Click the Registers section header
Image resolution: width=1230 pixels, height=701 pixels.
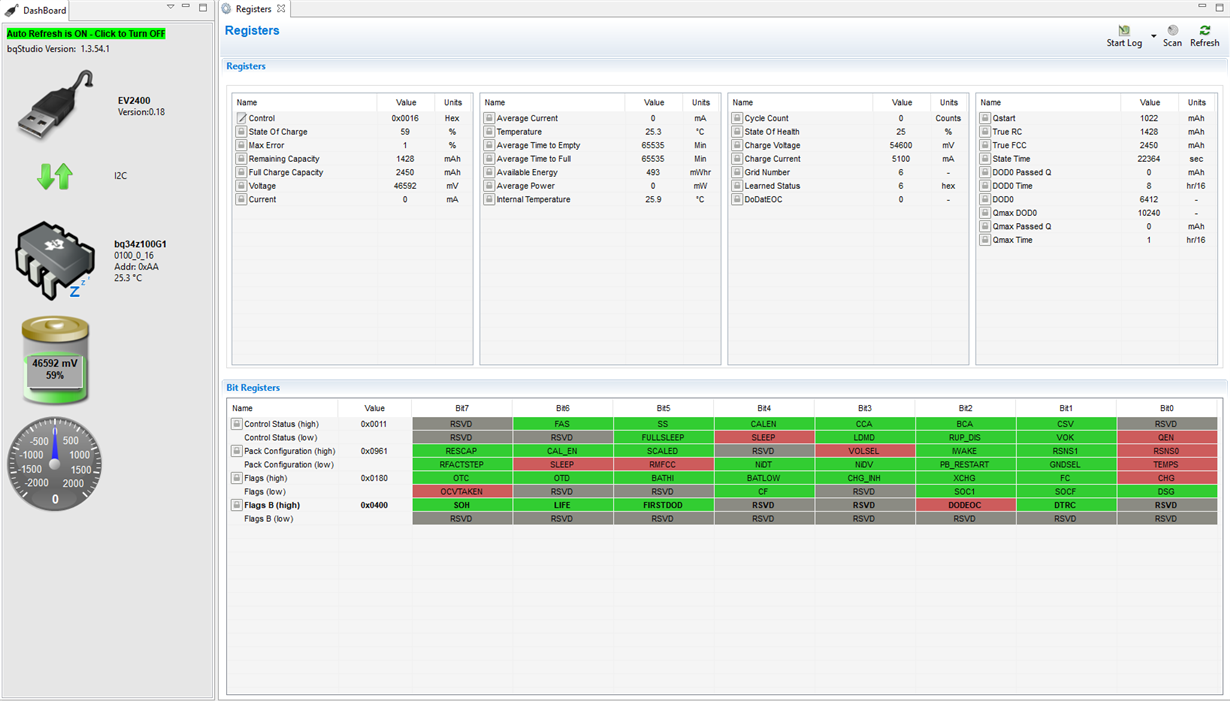click(246, 66)
